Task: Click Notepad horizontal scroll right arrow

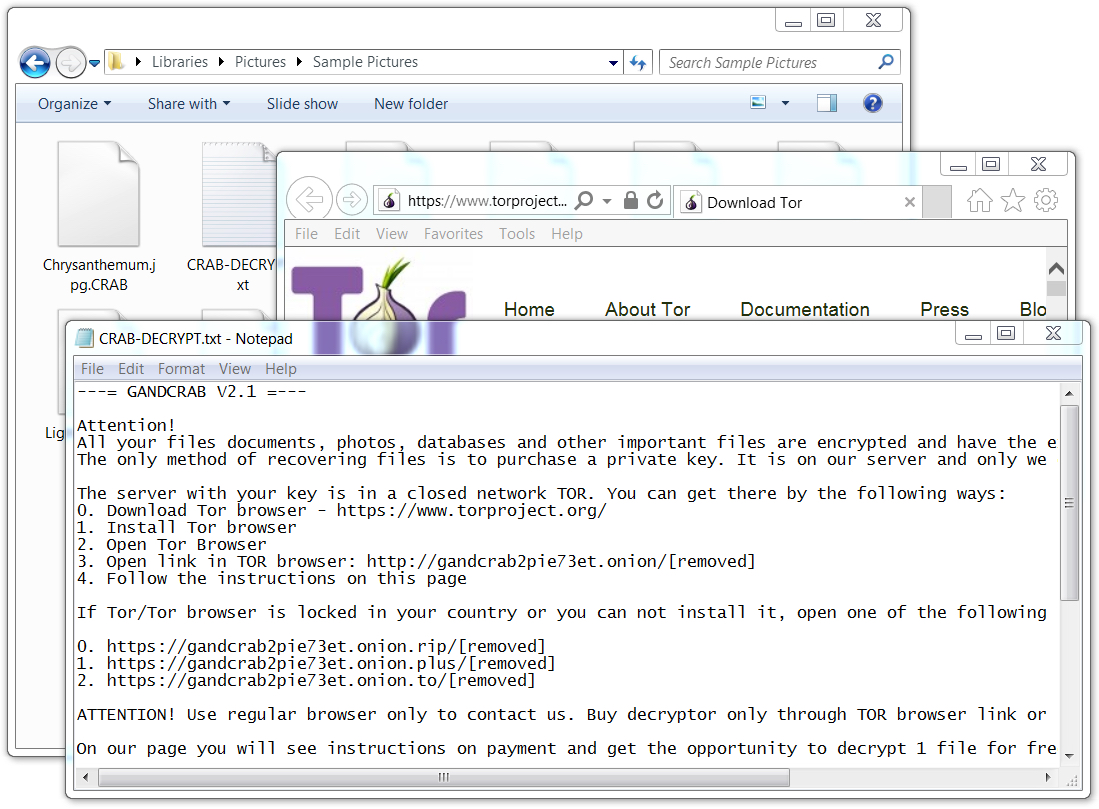Action: tap(1049, 777)
